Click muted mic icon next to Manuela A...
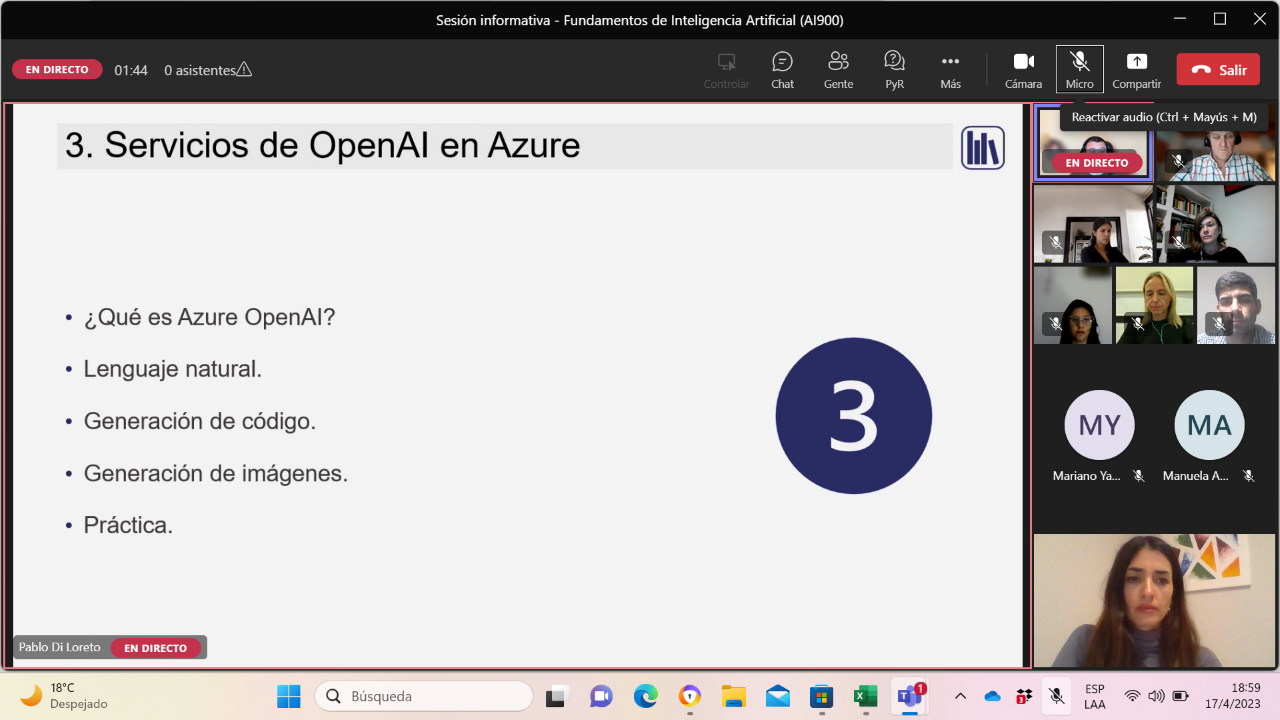1280x720 pixels. (1248, 476)
